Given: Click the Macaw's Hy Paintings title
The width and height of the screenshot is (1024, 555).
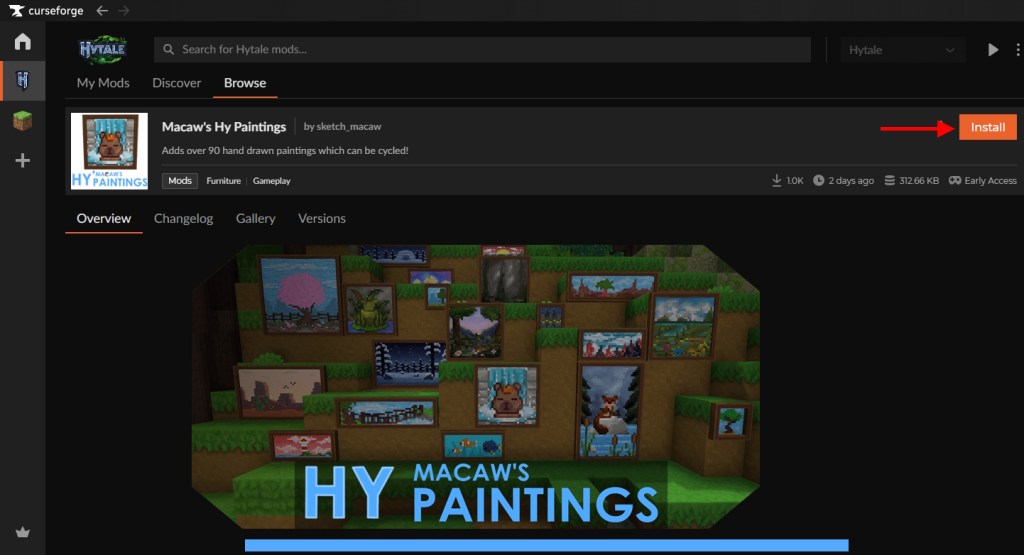Looking at the screenshot, I should (224, 127).
